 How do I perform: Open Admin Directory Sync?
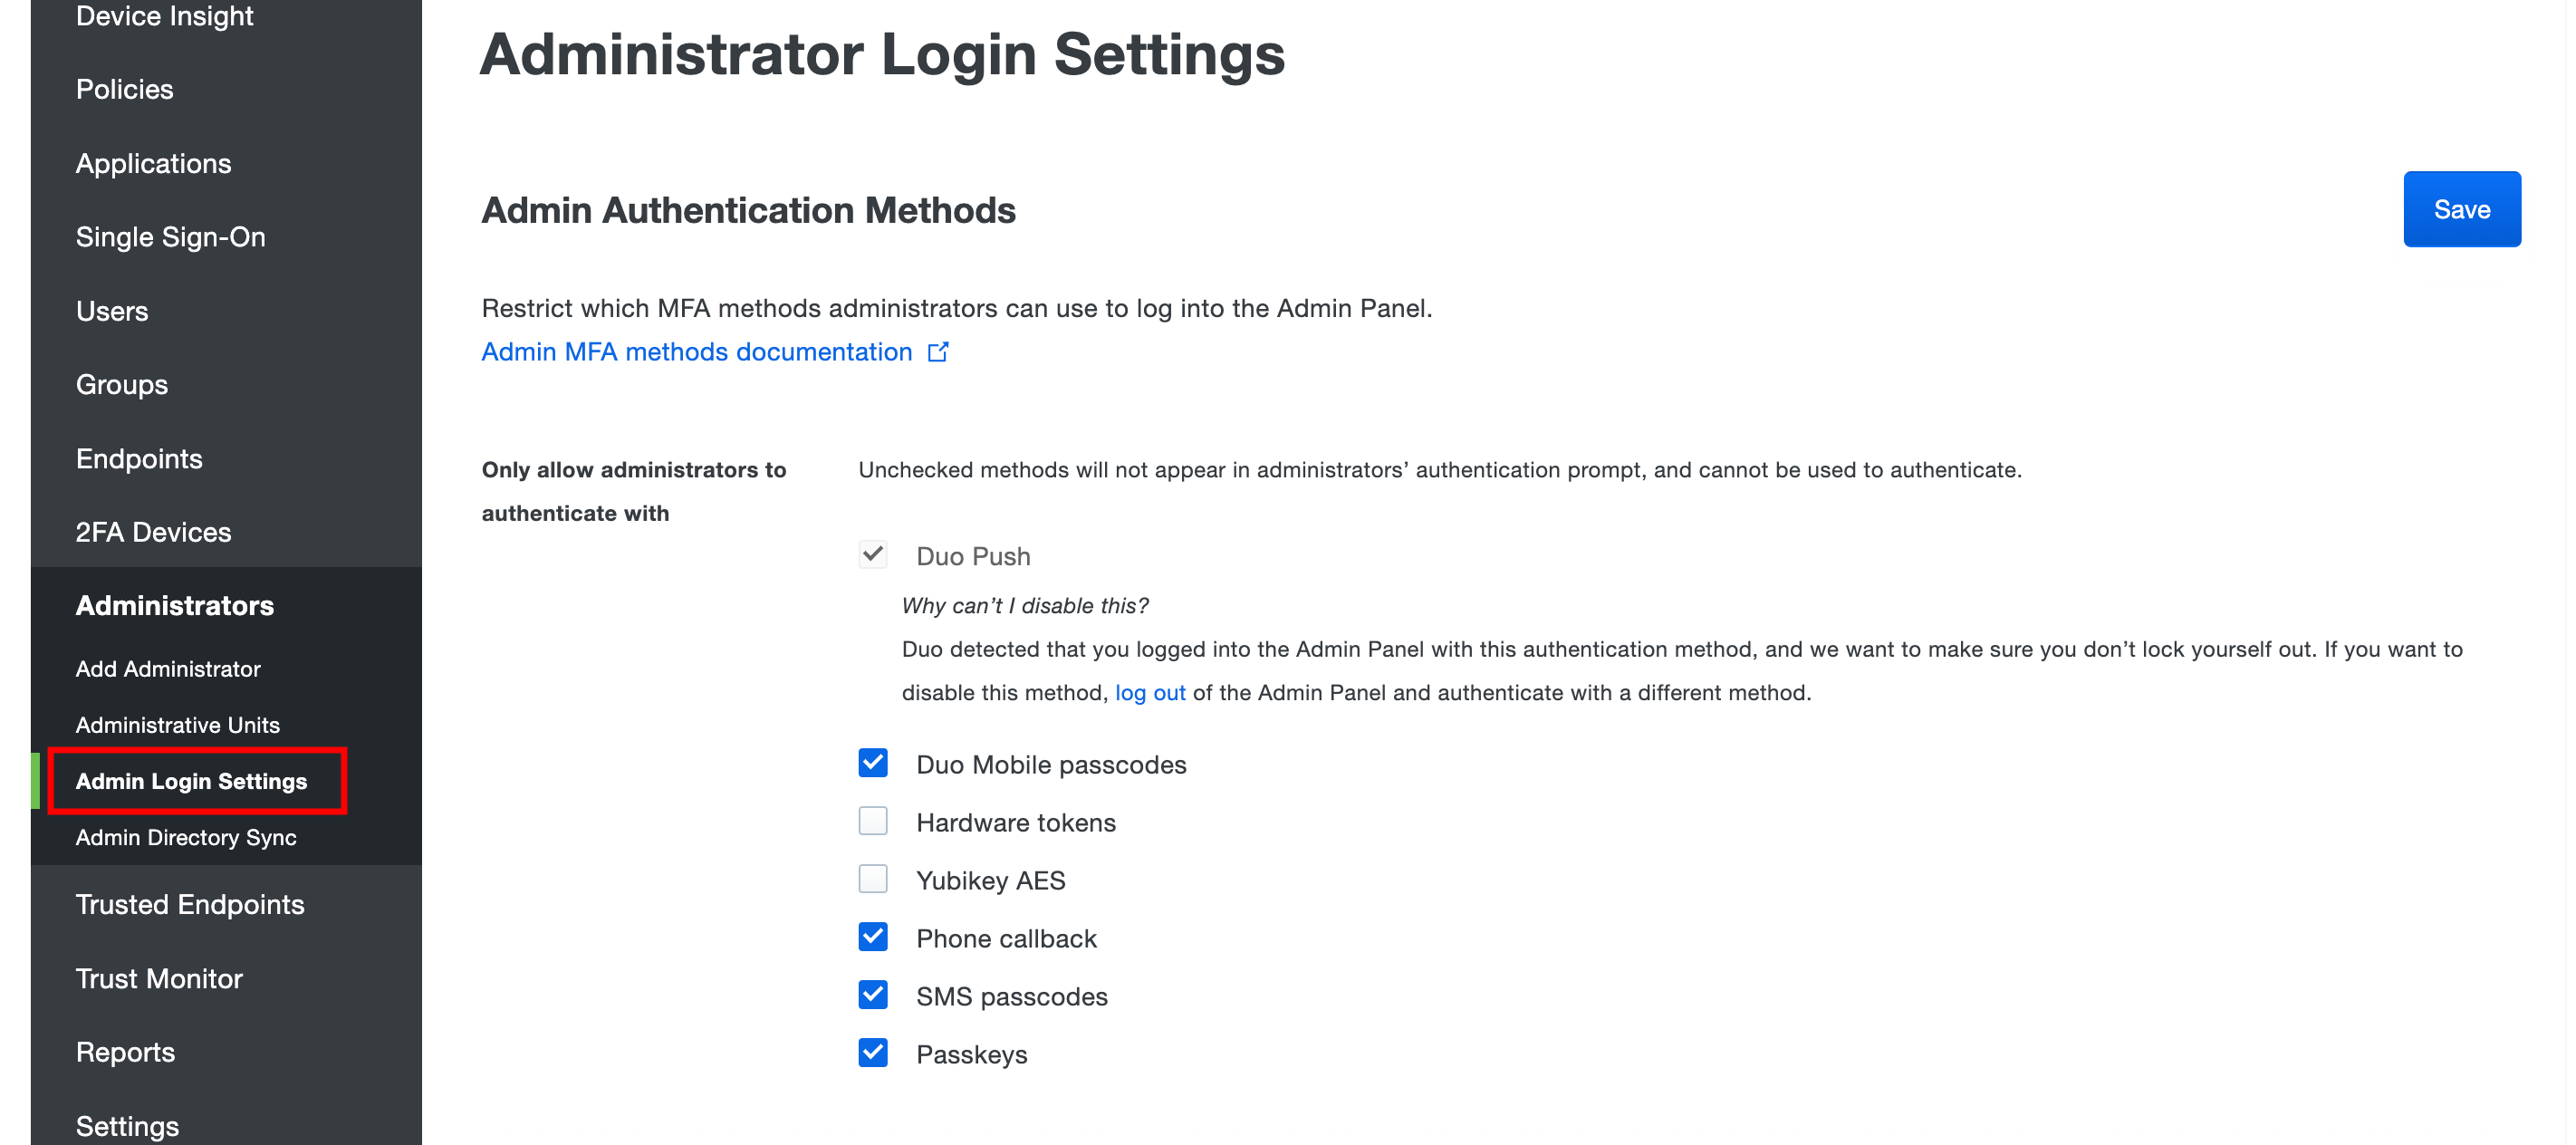coord(186,838)
